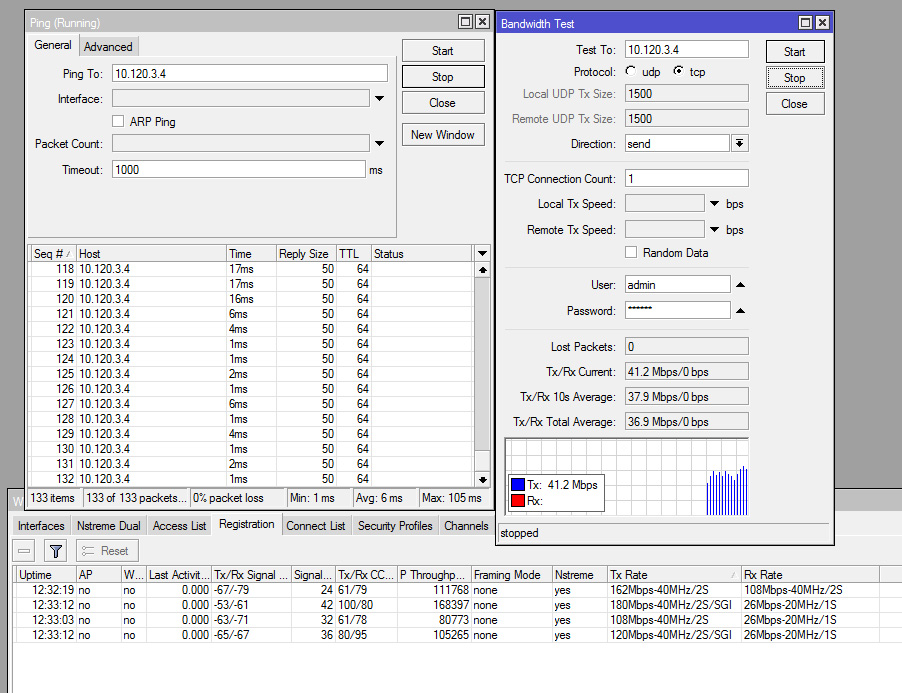Click the minus remove button in wireless toolbar
The width and height of the screenshot is (902, 693).
25,551
